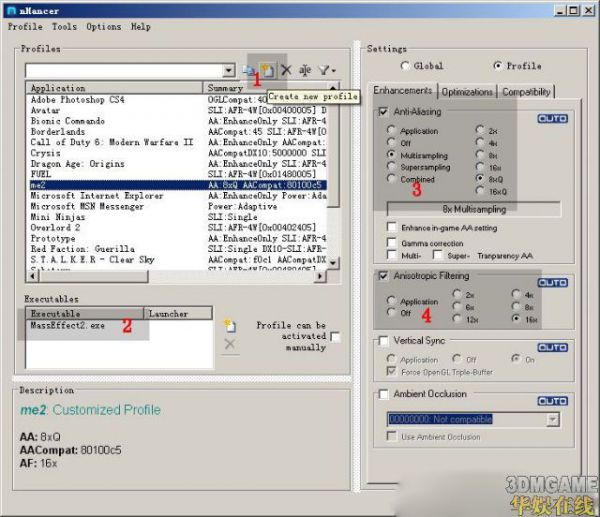
Task: Select the 16xQ anti-aliasing level
Action: click(480, 191)
